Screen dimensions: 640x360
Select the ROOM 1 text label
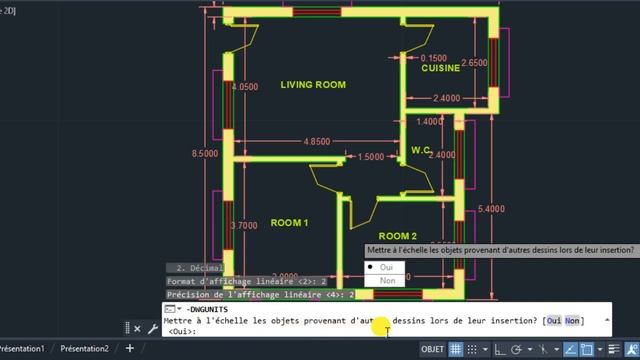pyautogui.click(x=289, y=223)
